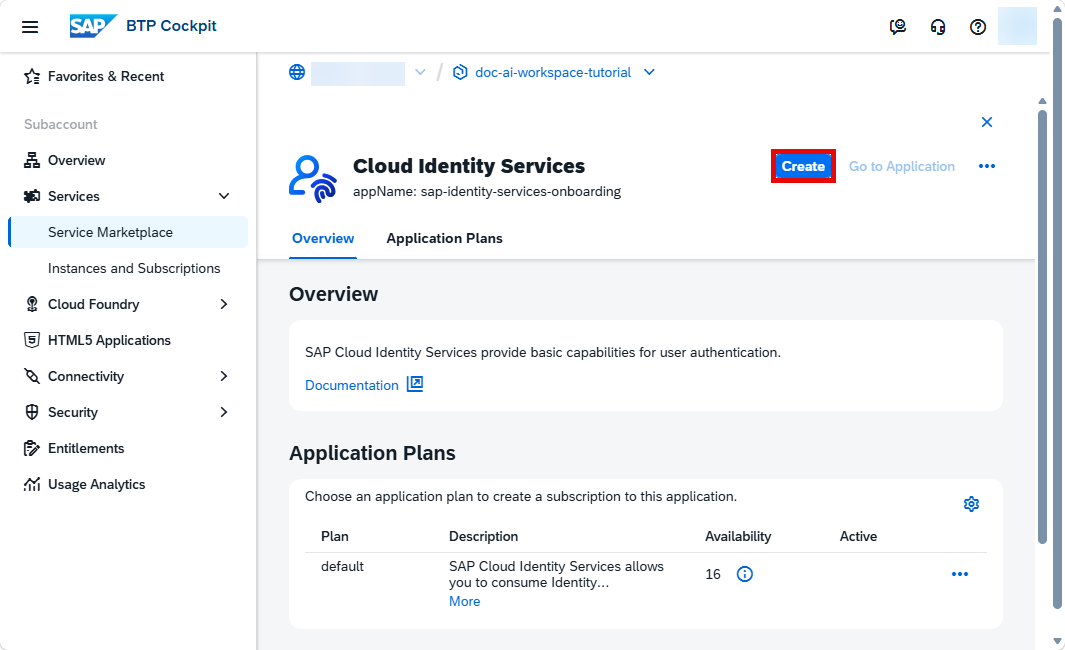Viewport: 1065px width, 650px height.
Task: Select Service Marketplace in sidebar
Action: pos(128,232)
